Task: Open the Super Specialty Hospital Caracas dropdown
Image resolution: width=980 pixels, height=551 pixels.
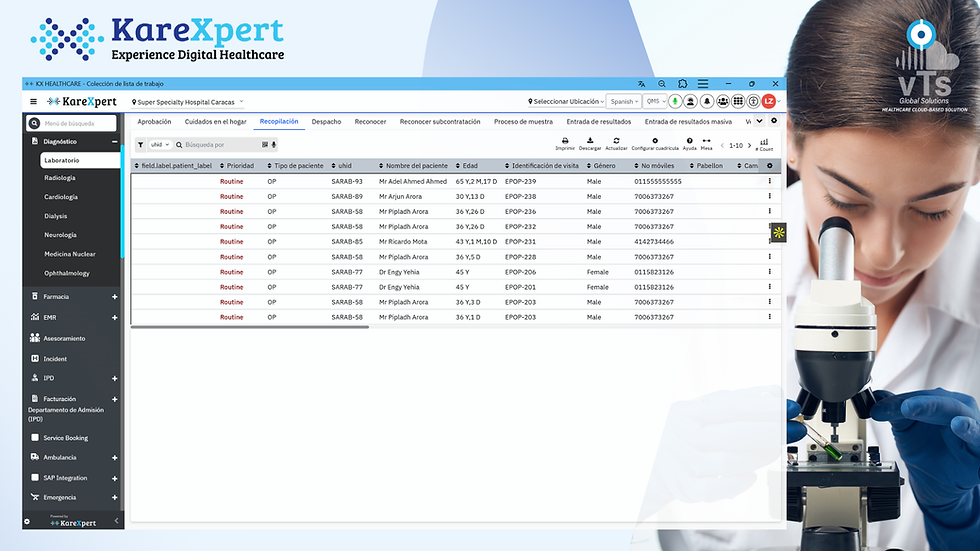Action: pos(188,102)
